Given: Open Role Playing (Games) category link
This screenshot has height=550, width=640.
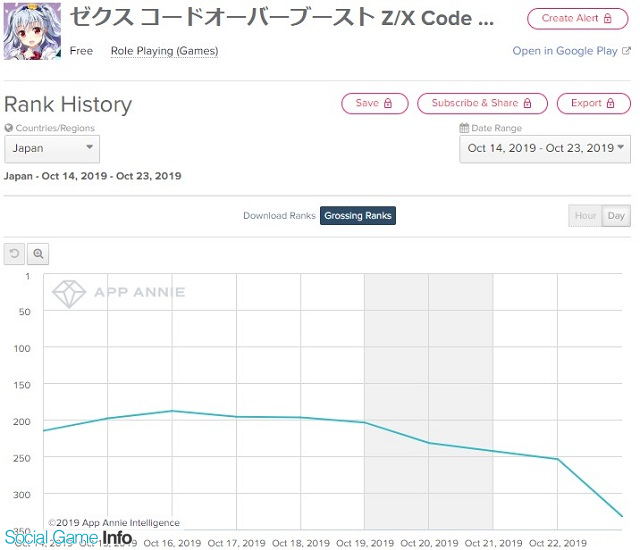Looking at the screenshot, I should (x=164, y=51).
